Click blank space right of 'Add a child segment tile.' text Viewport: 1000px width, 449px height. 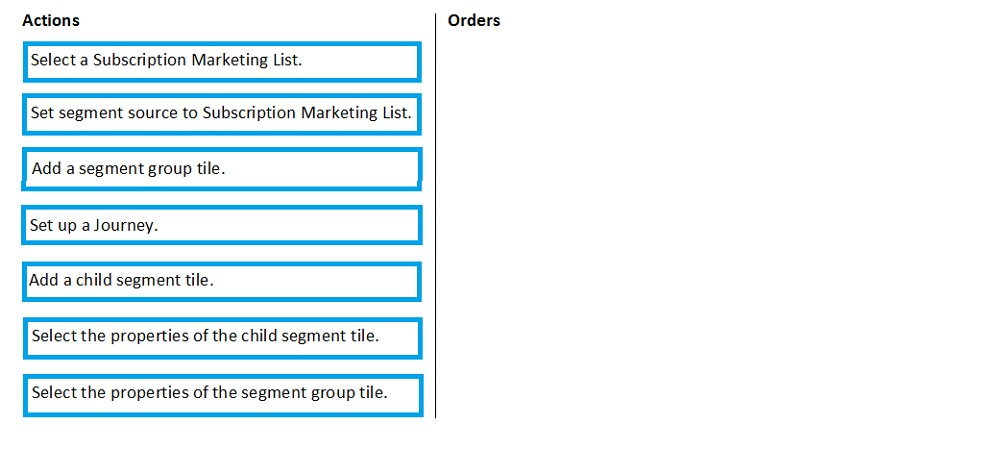pos(316,281)
